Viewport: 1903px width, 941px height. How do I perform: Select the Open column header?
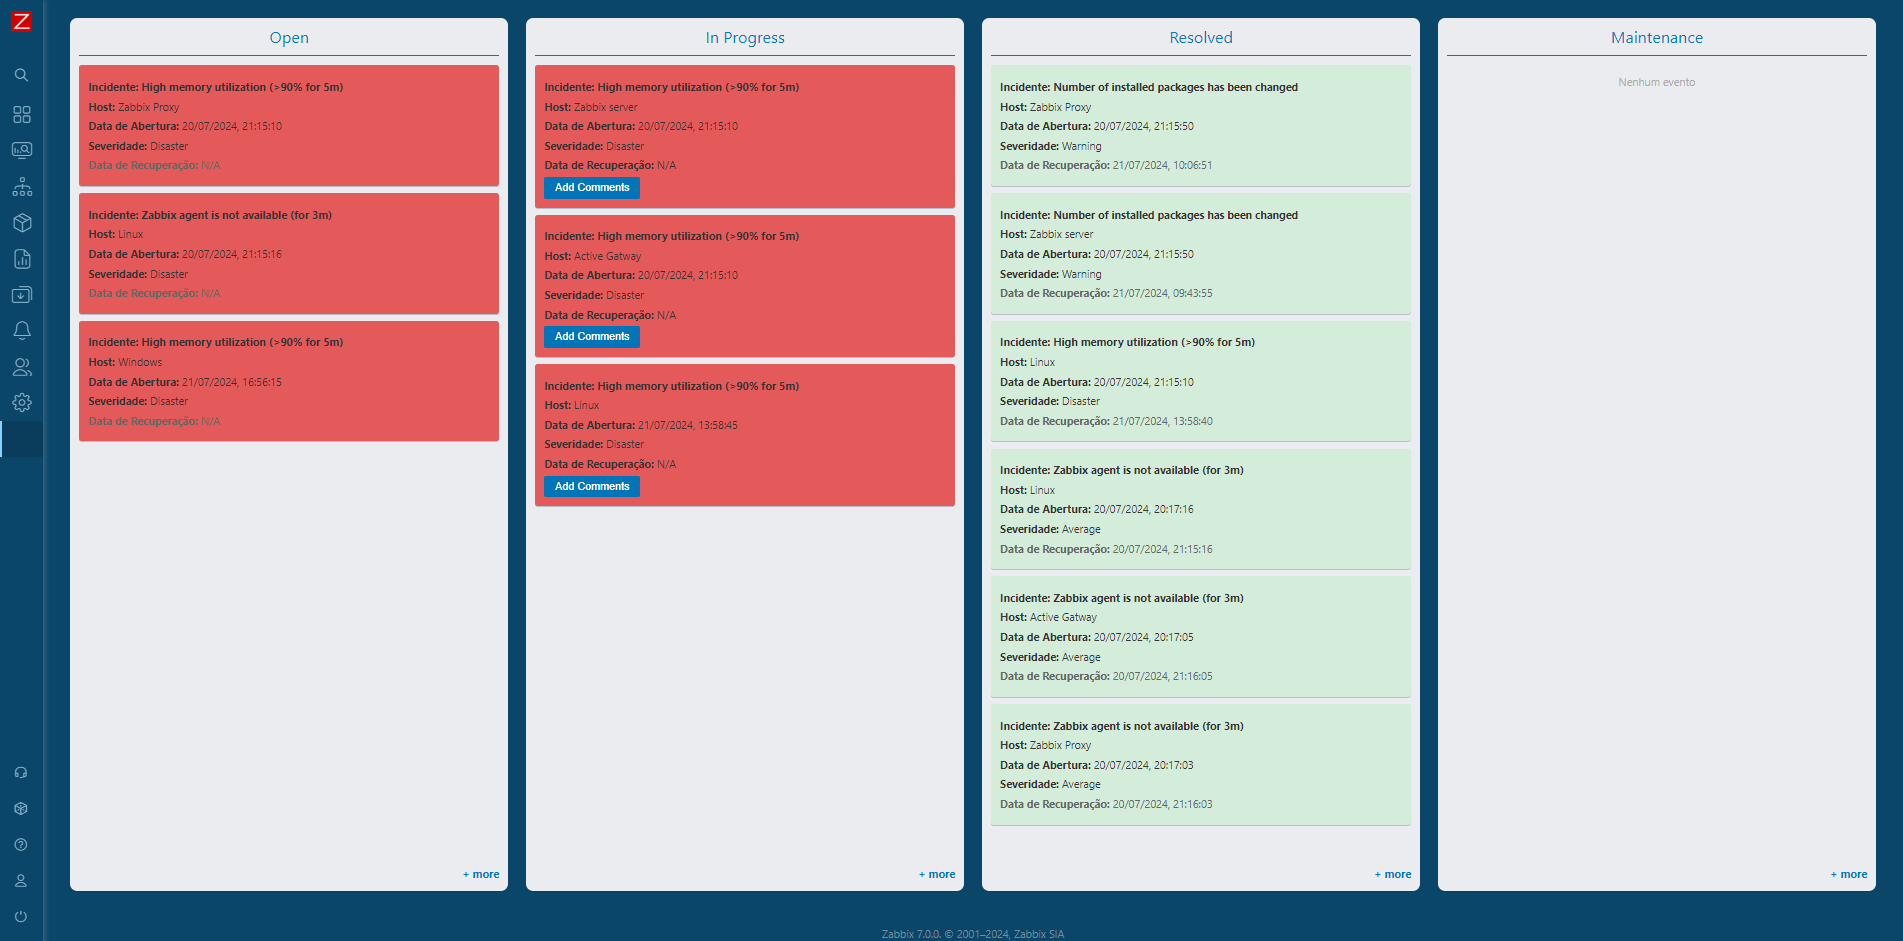coord(289,38)
